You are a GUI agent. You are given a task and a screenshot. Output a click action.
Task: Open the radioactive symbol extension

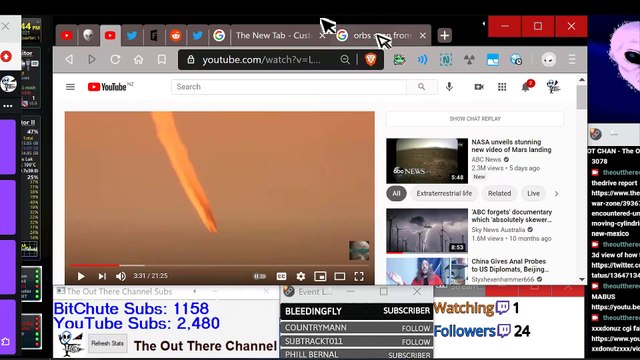(469, 60)
